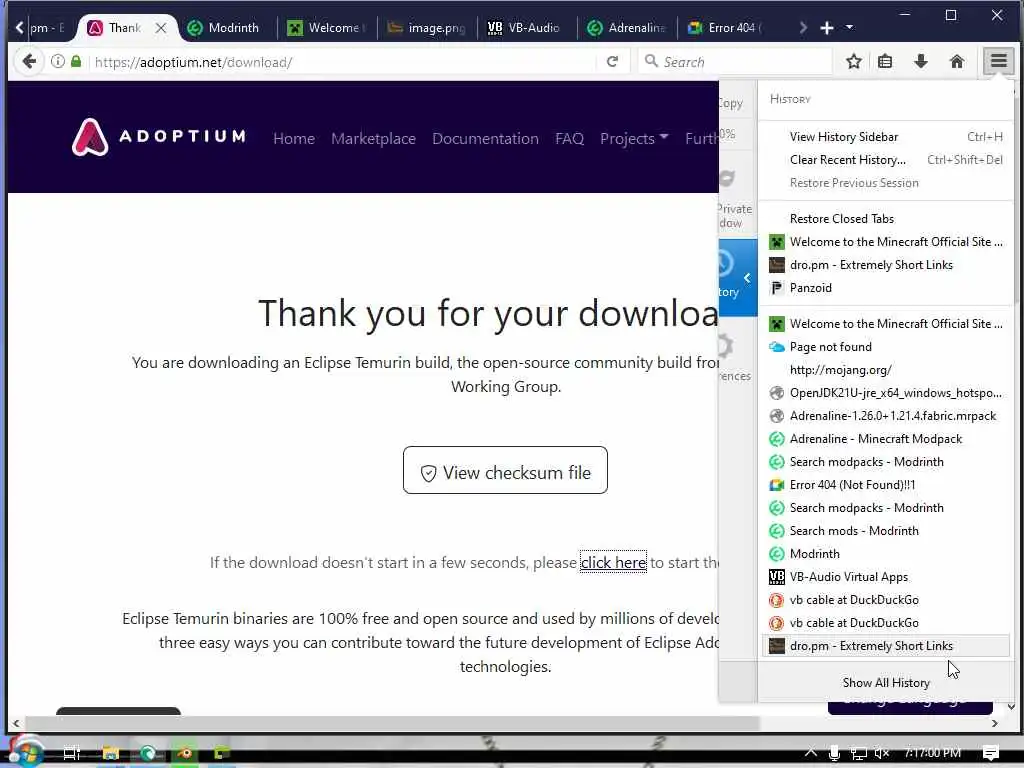The width and height of the screenshot is (1024, 768).
Task: Open http://mojang.org/ history entry
Action: tap(886, 370)
